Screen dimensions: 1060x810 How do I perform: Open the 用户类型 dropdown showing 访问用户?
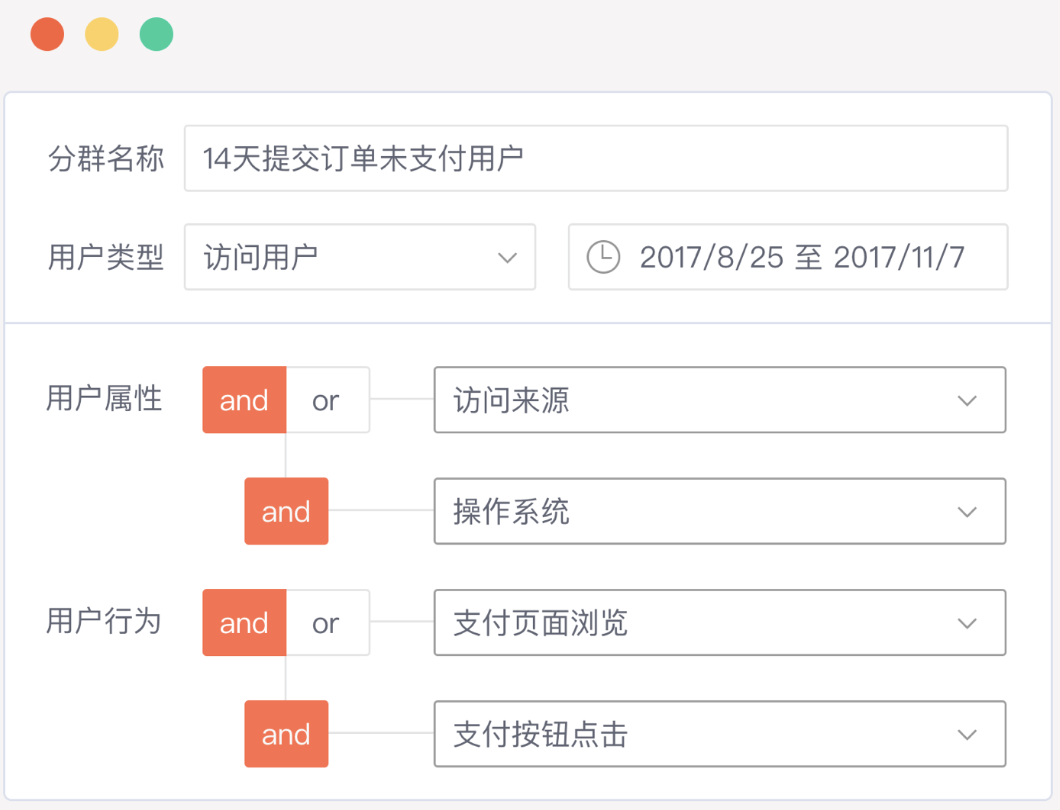click(x=360, y=257)
